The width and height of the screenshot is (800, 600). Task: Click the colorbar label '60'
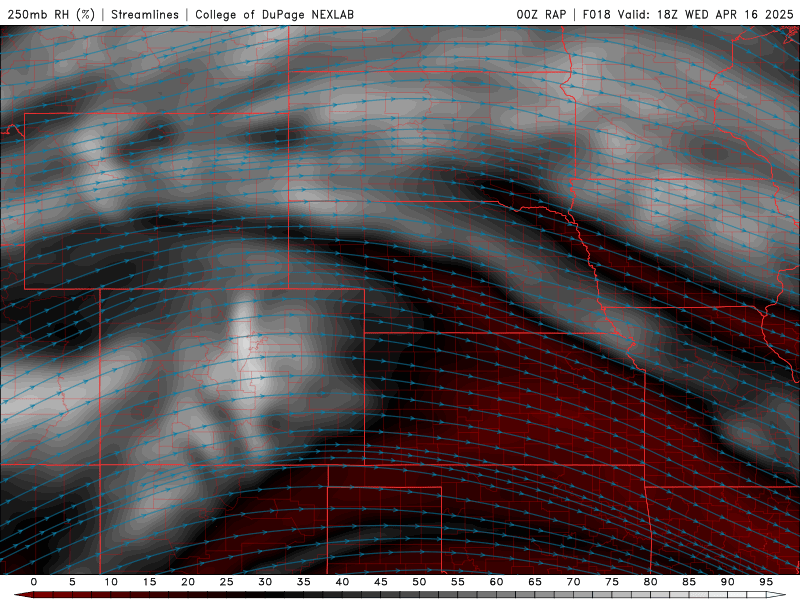496,582
